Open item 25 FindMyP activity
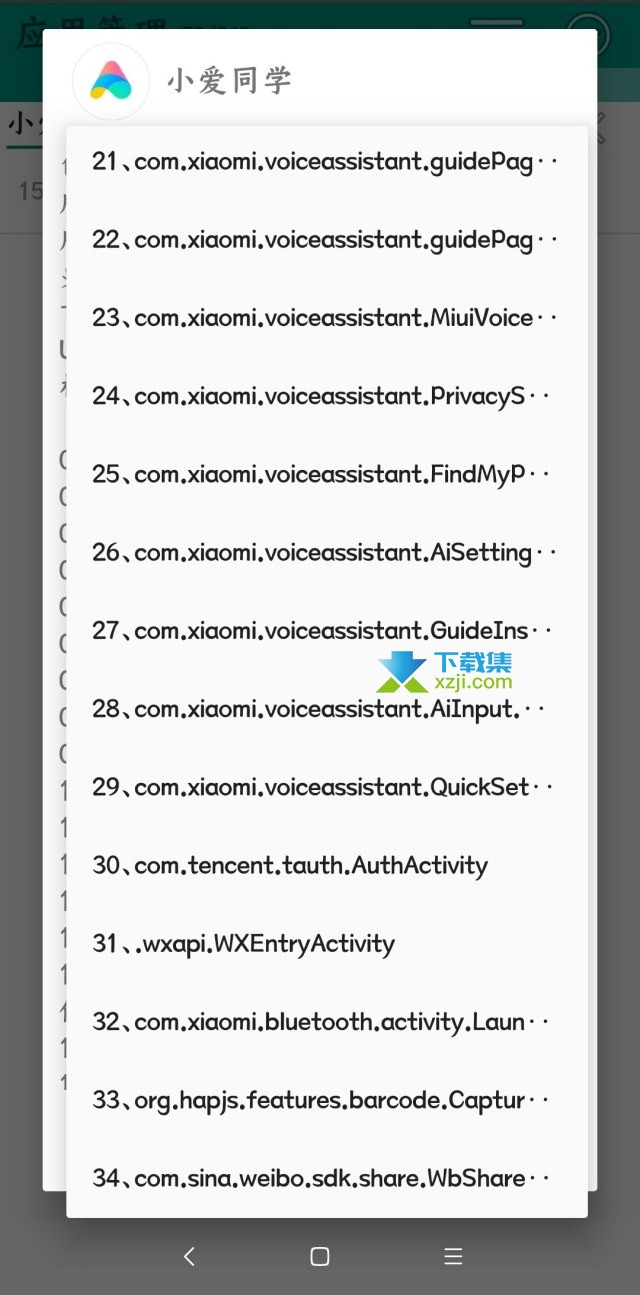Image resolution: width=640 pixels, height=1295 pixels. (327, 474)
